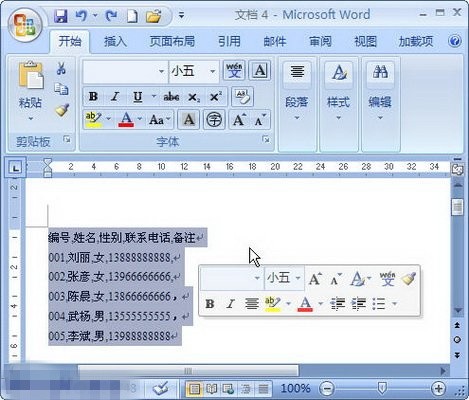The image size is (469, 400).
Task: Open the 页面布局 tab
Action: pyautogui.click(x=172, y=41)
